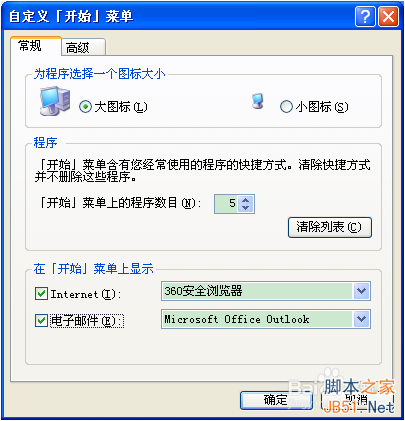
Task: Expand the 360安全浏览器 browser dropdown
Action: [361, 291]
